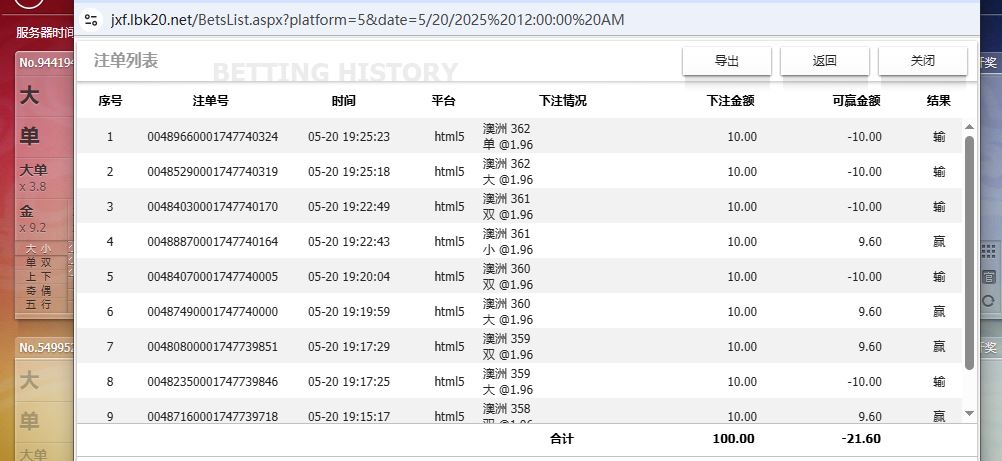Close the bet list with 关闭

922,61
